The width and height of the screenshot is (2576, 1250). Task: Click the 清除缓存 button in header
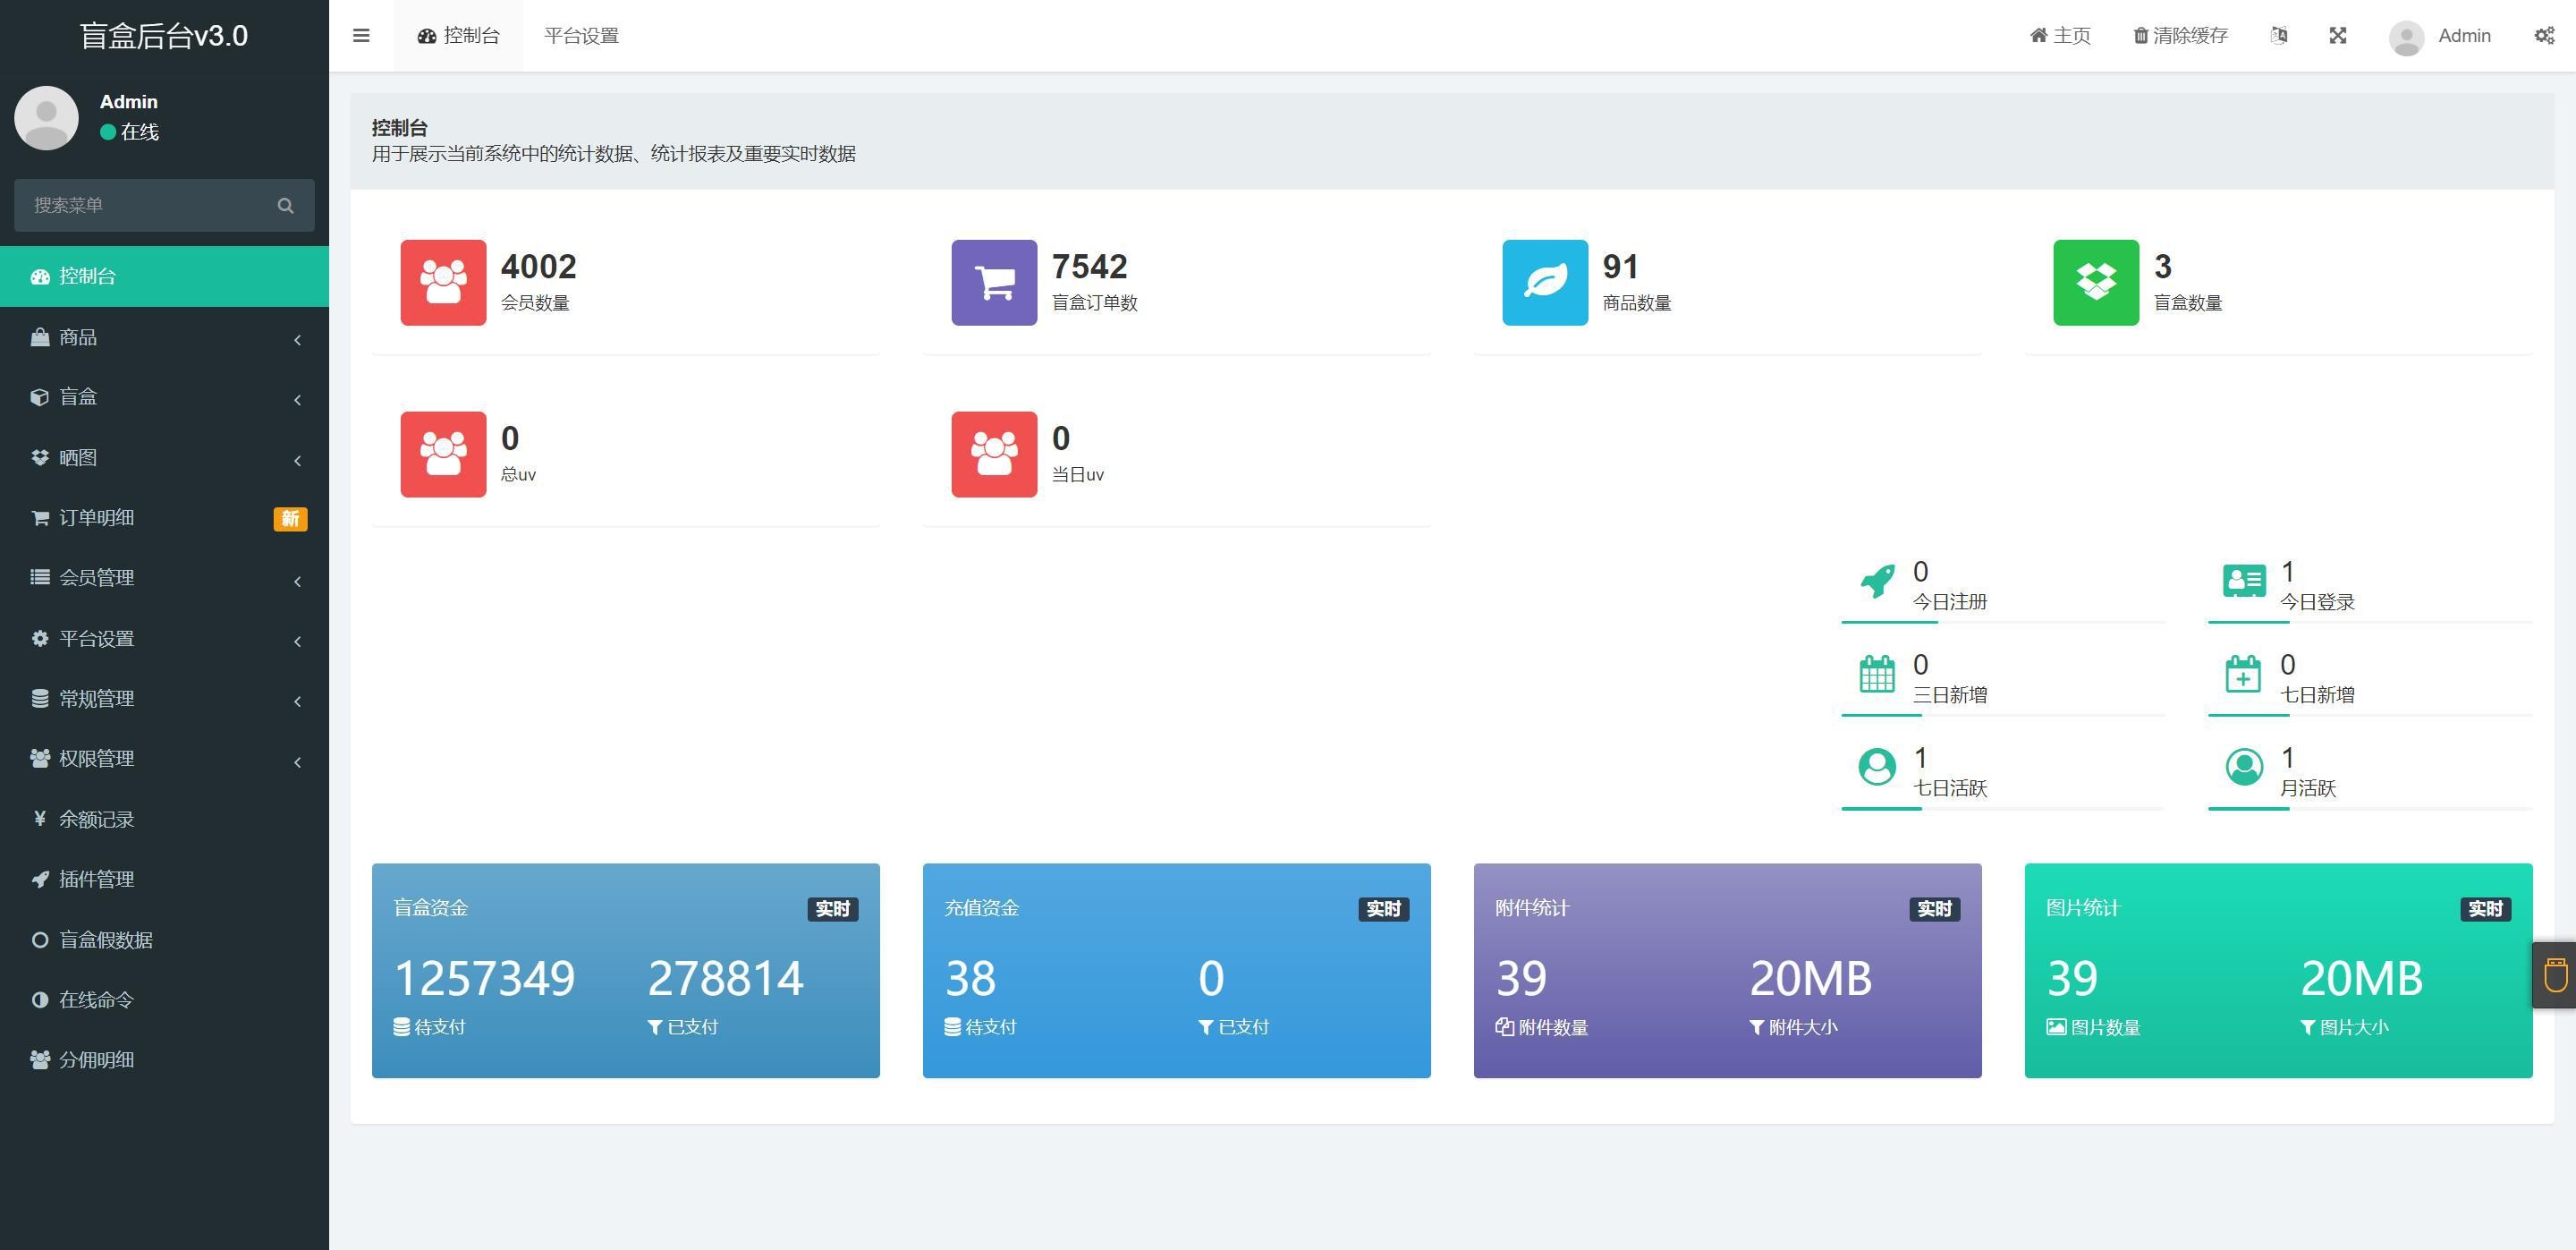(2180, 36)
